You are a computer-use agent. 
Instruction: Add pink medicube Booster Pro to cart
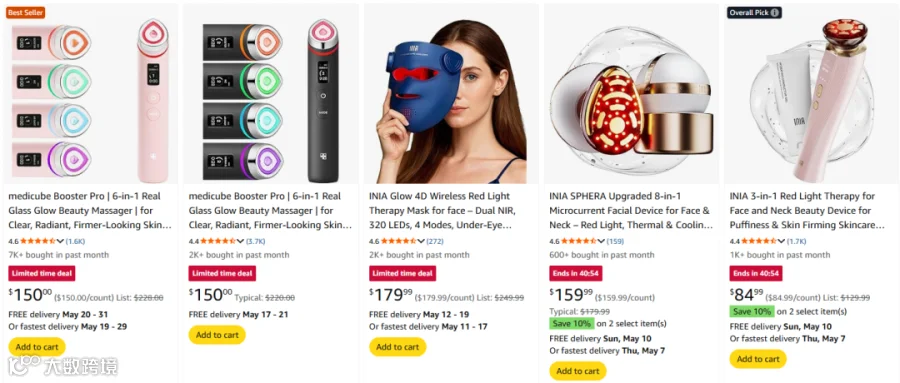tap(37, 347)
